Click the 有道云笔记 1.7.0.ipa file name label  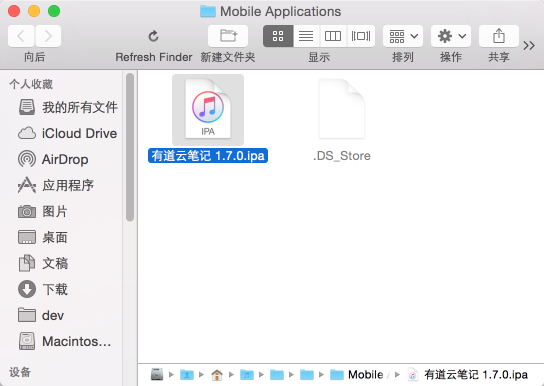[x=208, y=156]
